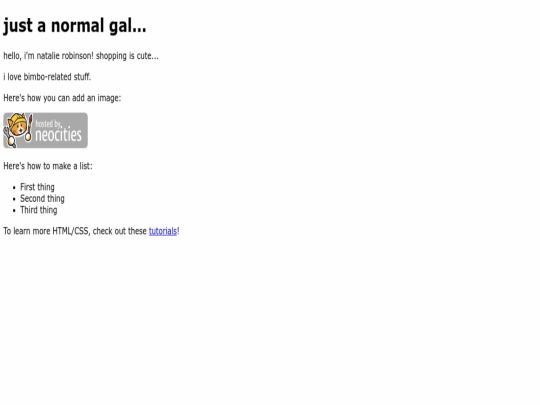Click the paintbrush held by the cat
Viewport: 540px width, 405px height.
click(x=30, y=127)
